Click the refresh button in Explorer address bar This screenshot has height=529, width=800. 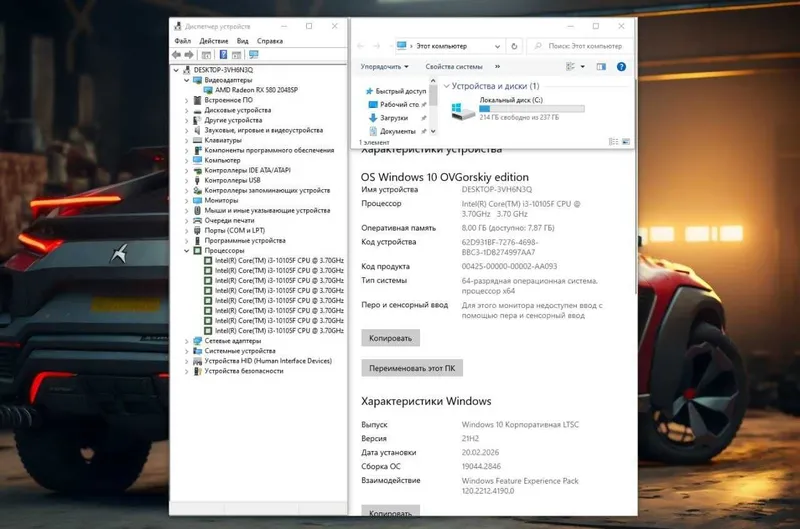pyautogui.click(x=514, y=46)
